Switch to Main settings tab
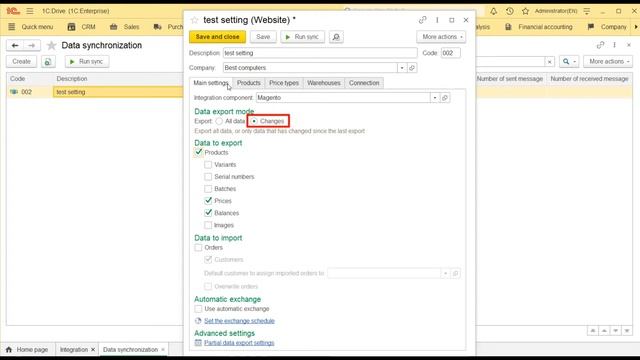 tap(211, 83)
